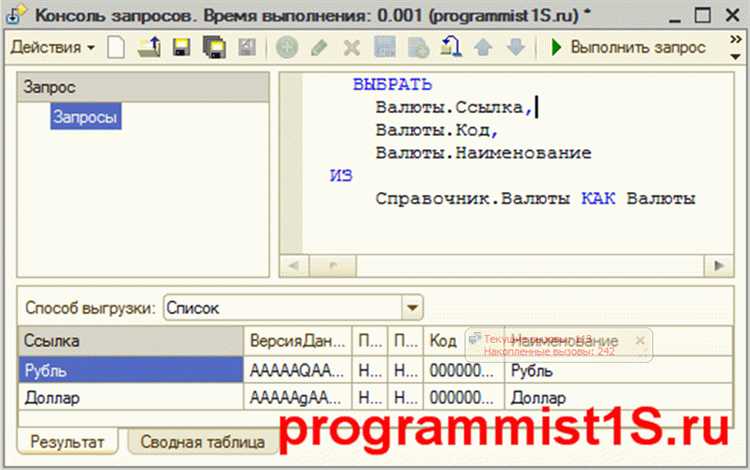Click the ВерсияДан... column header

tap(298, 341)
